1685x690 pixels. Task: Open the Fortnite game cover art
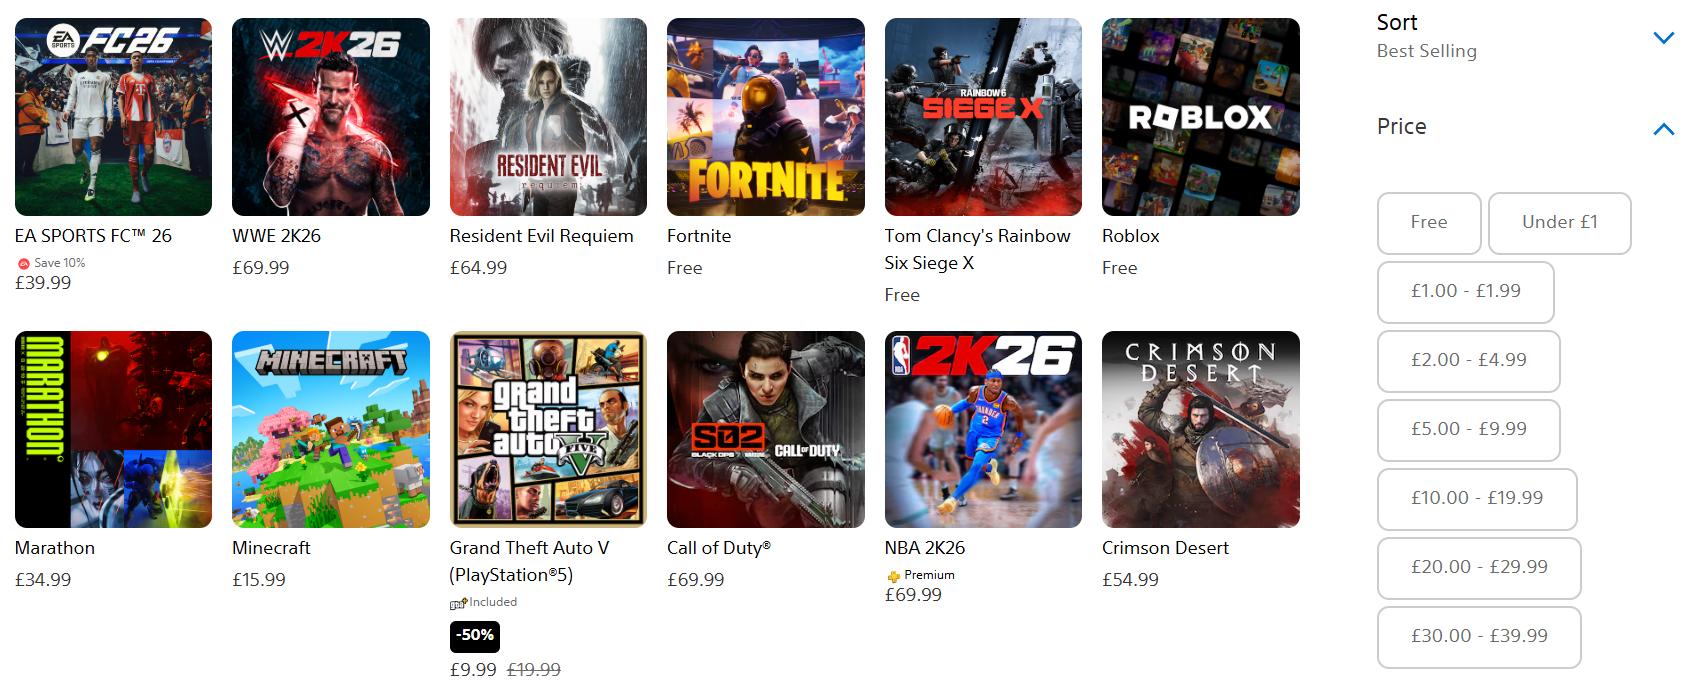[x=765, y=116]
